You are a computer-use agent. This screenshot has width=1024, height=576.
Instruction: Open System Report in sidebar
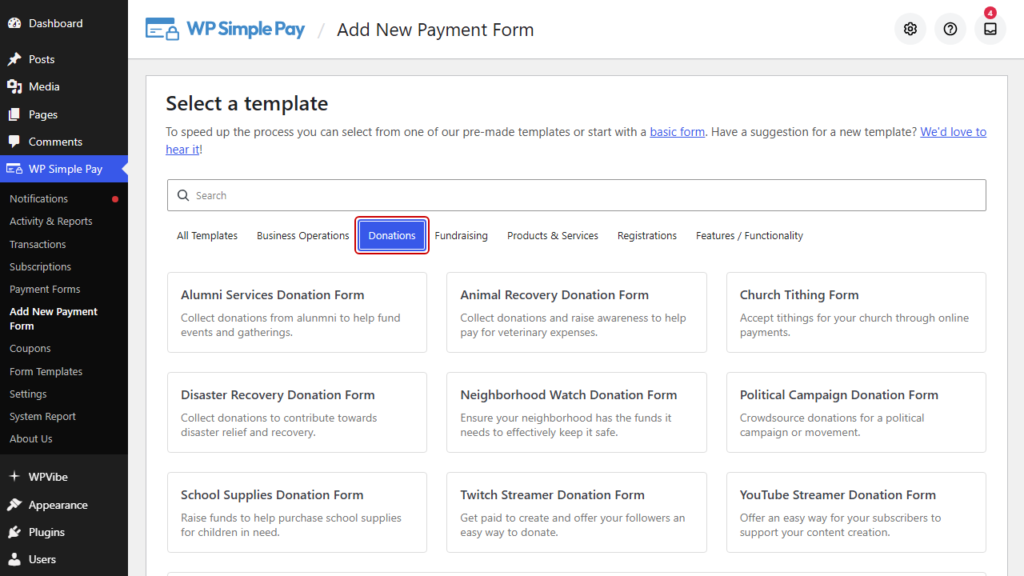(x=42, y=417)
